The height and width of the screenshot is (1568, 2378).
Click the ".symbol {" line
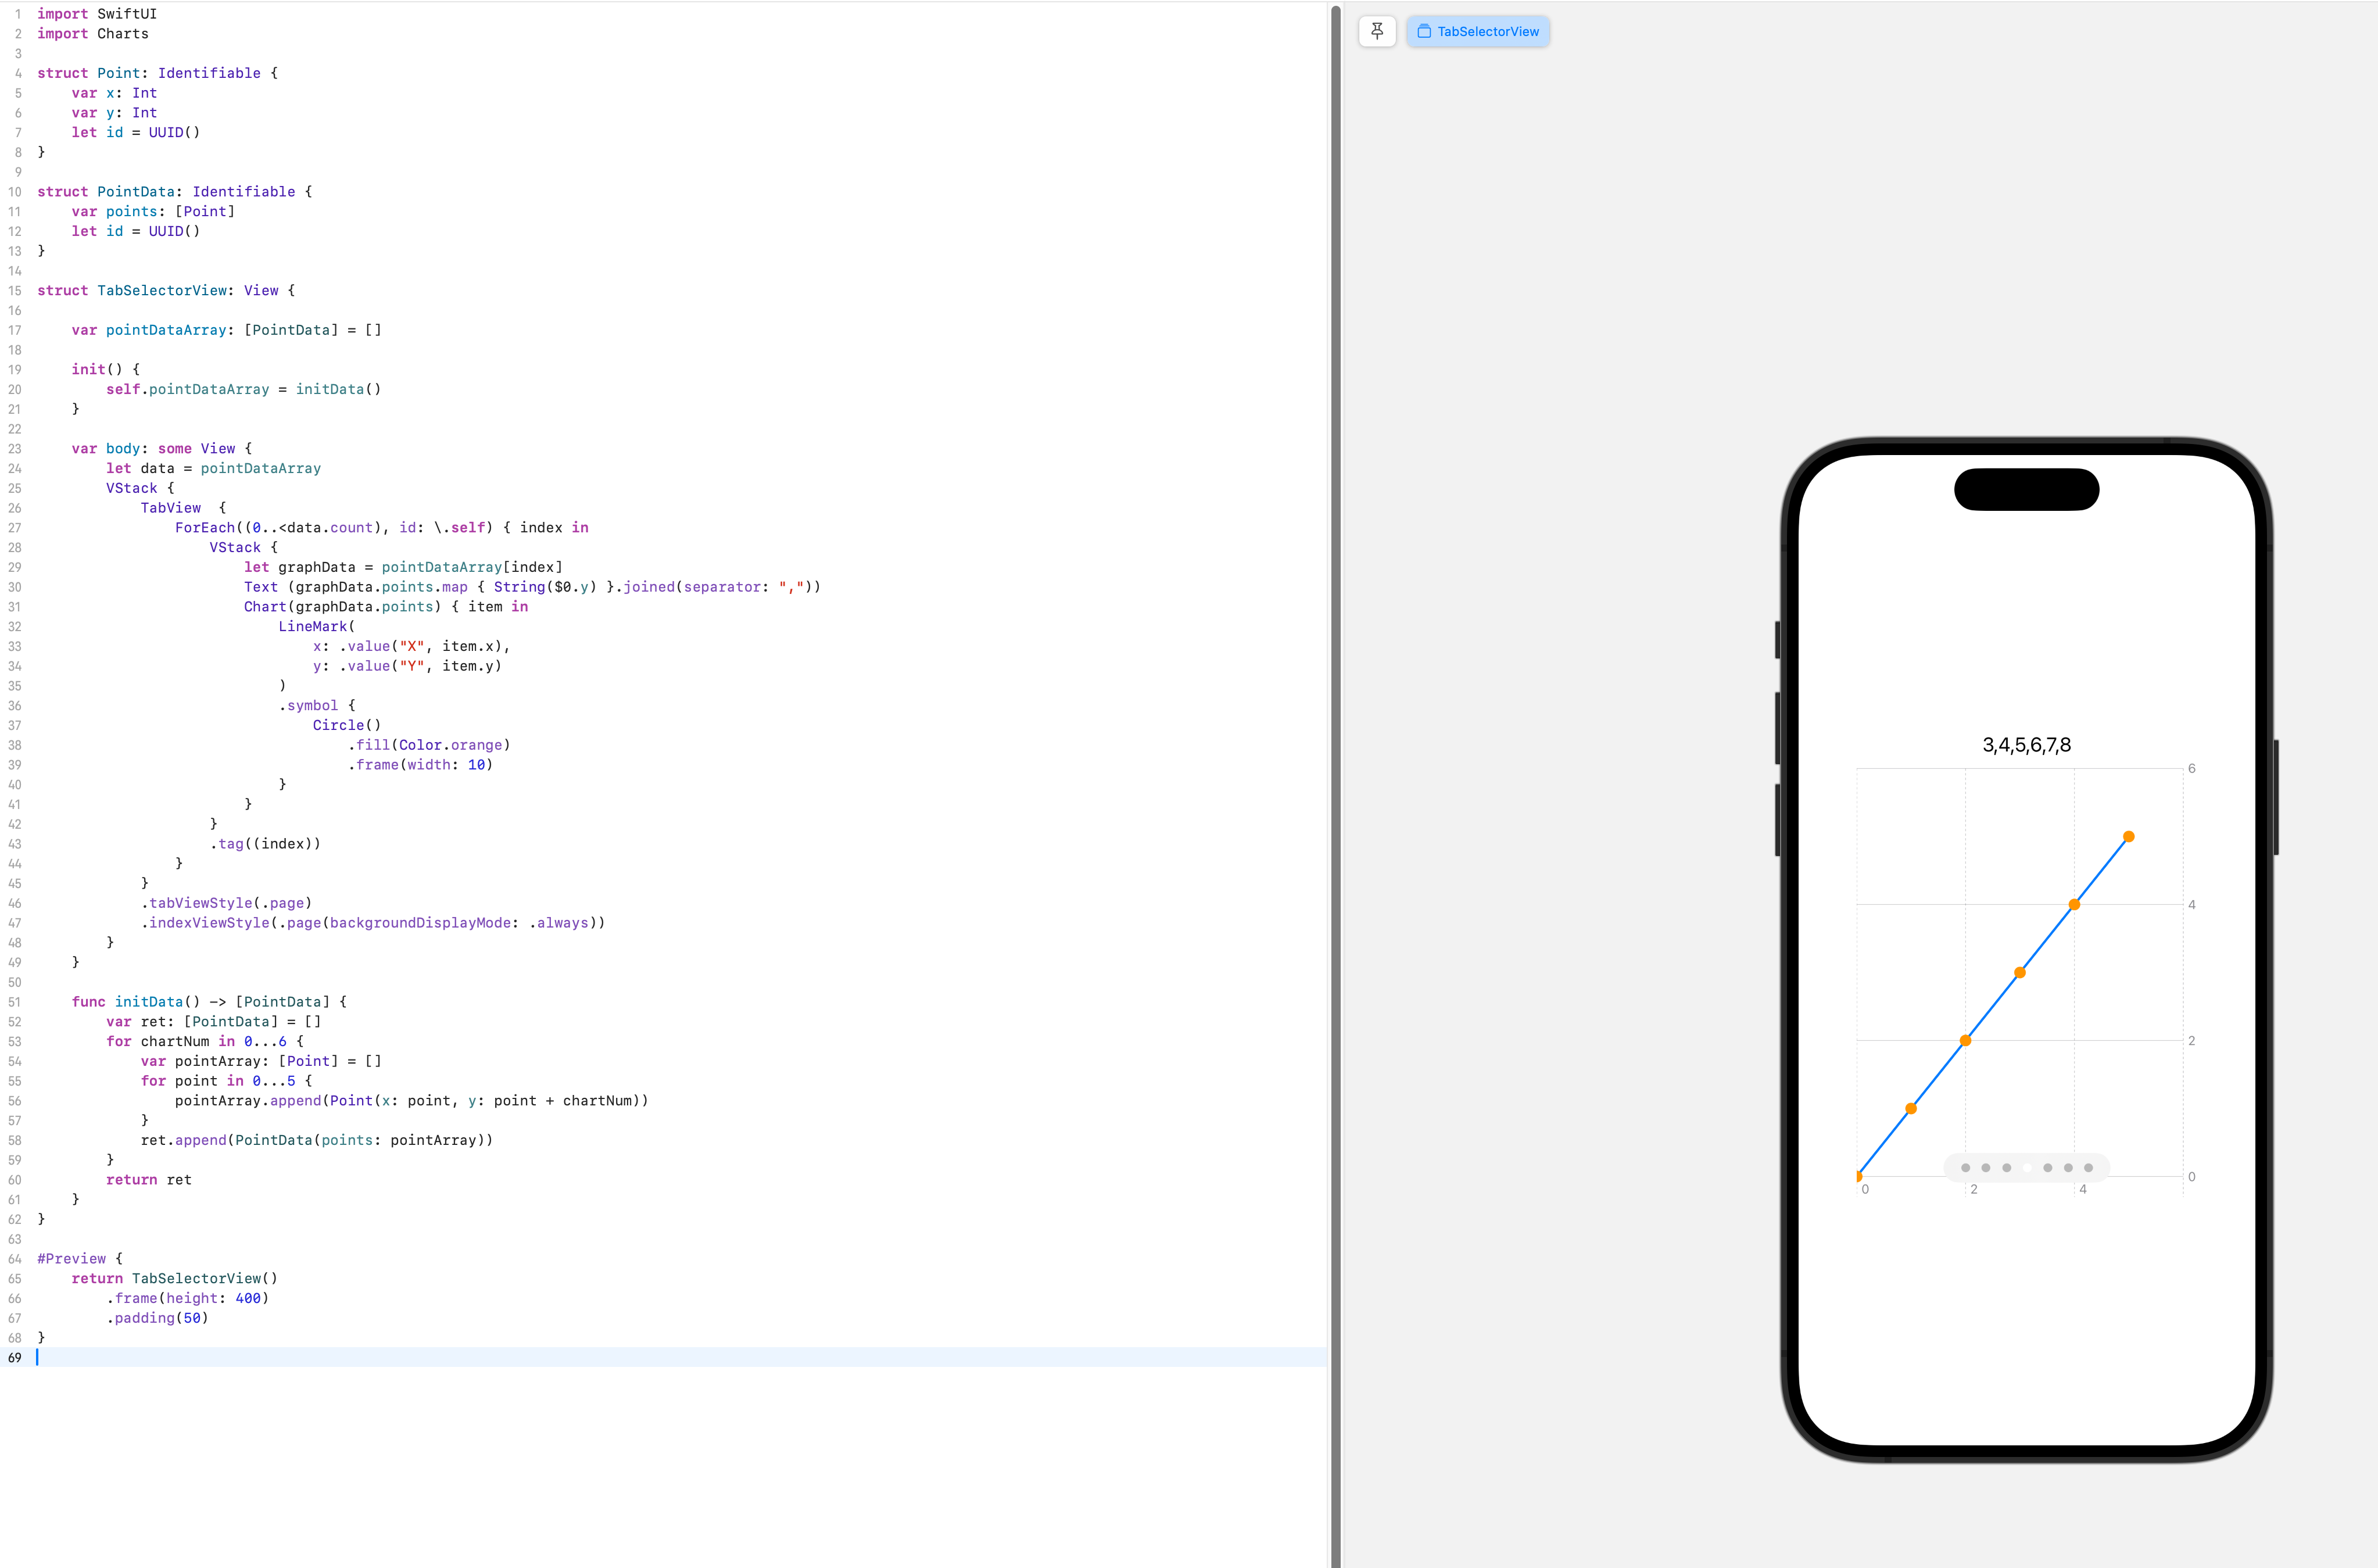coord(317,706)
